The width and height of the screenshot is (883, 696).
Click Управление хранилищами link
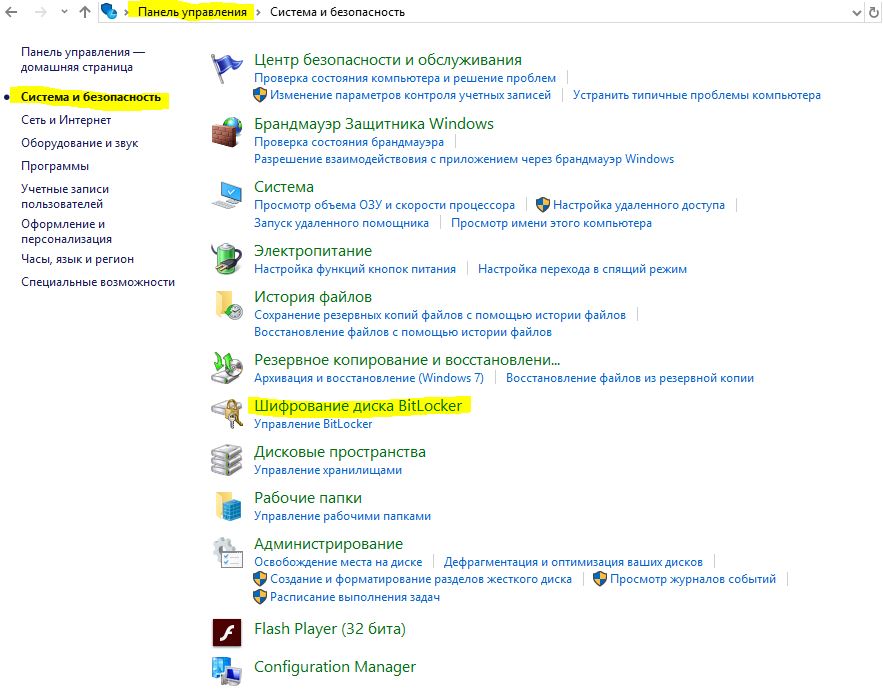[328, 470]
